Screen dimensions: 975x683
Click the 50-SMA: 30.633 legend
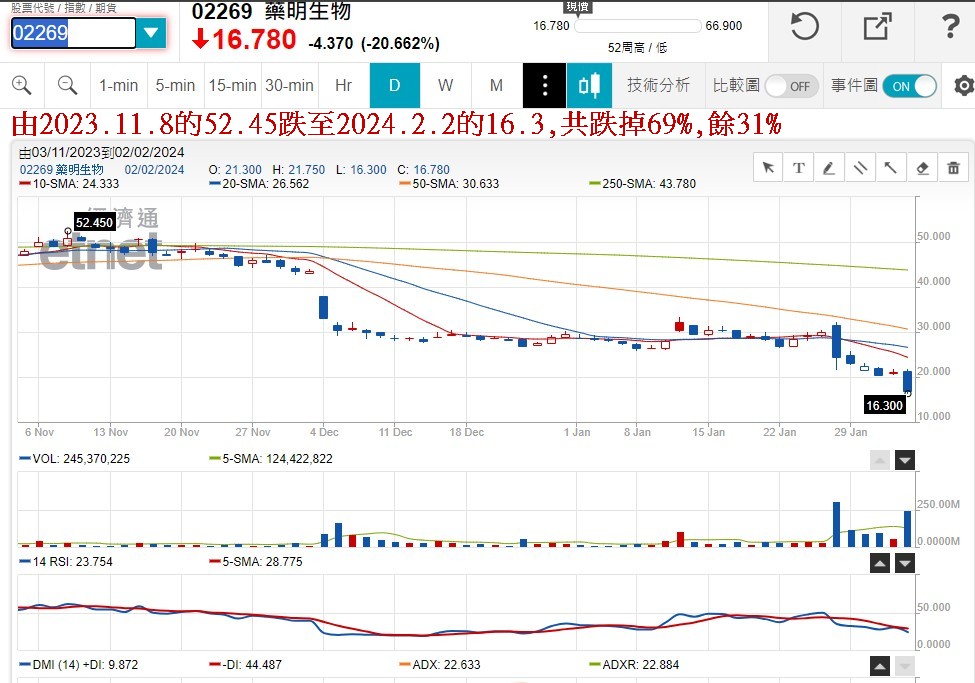[x=450, y=184]
